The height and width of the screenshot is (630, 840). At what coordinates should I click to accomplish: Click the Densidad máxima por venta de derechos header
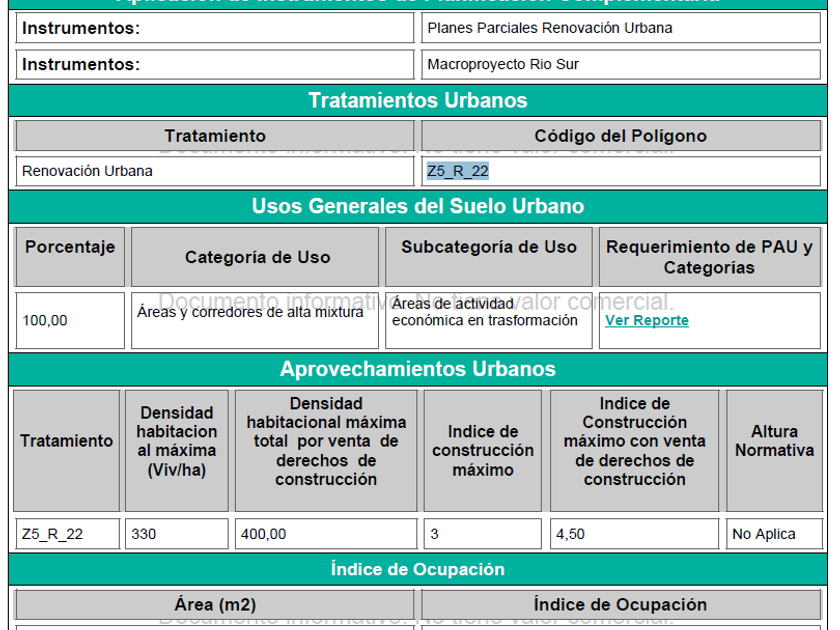pos(326,451)
